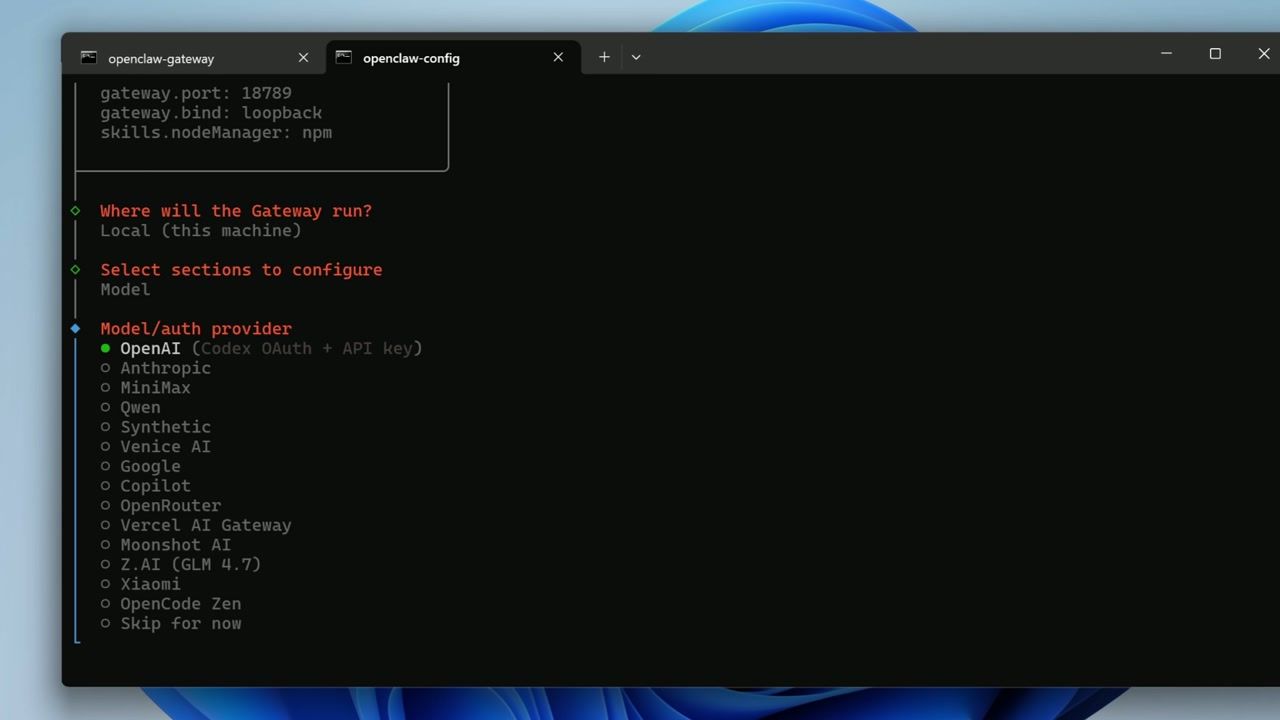Open a new terminal tab with plus
1280x720 pixels.
click(604, 58)
